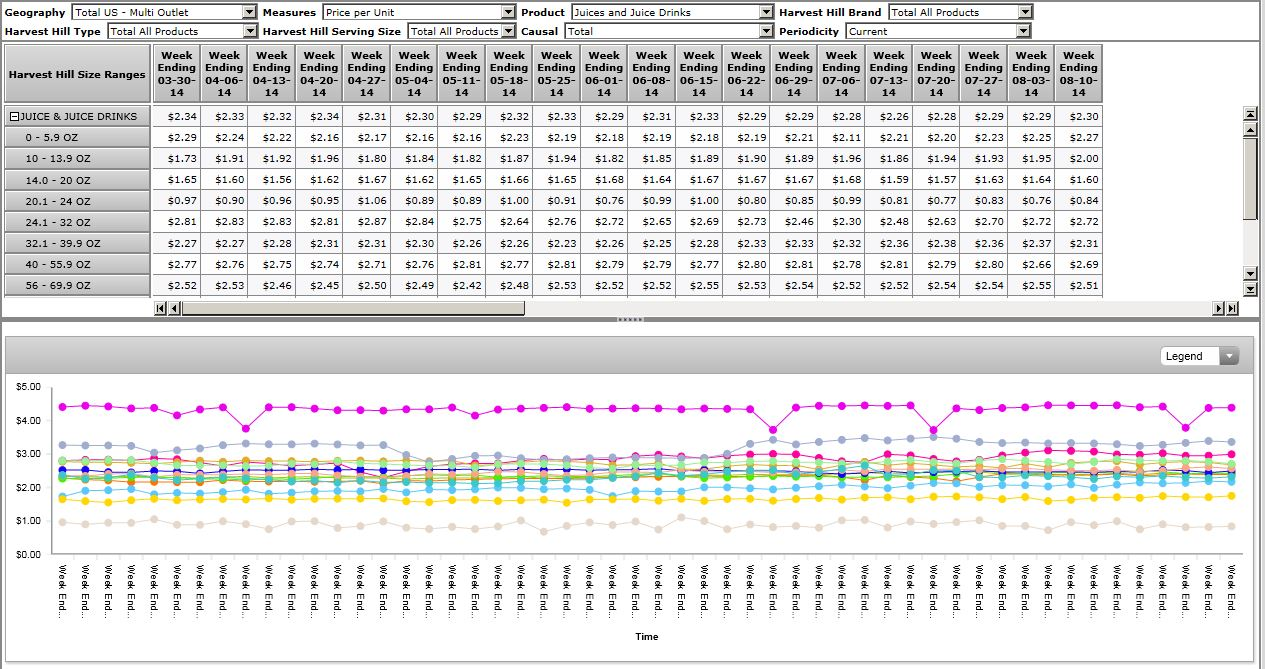Click the splitter handle between table and chart
Screen dimensions: 1265x669
point(631,320)
